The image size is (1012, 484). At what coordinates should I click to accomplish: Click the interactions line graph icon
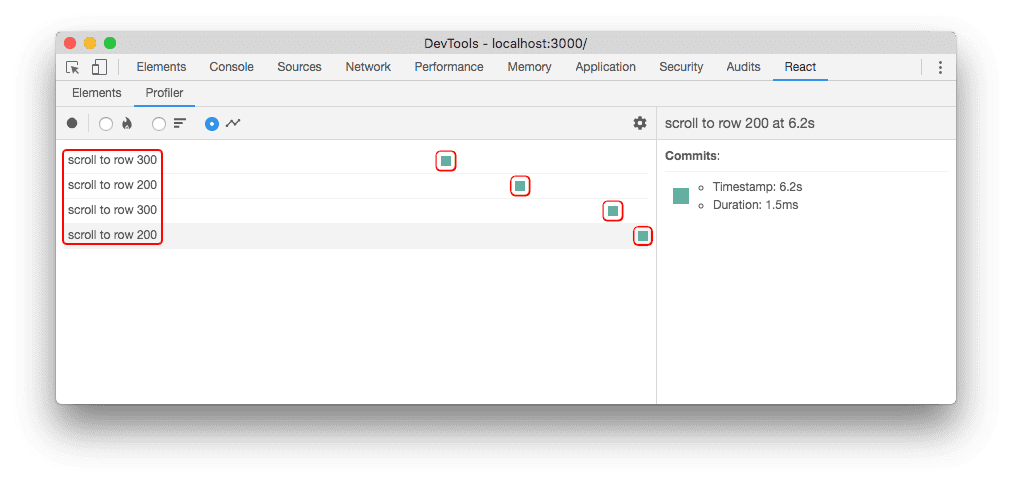point(233,123)
